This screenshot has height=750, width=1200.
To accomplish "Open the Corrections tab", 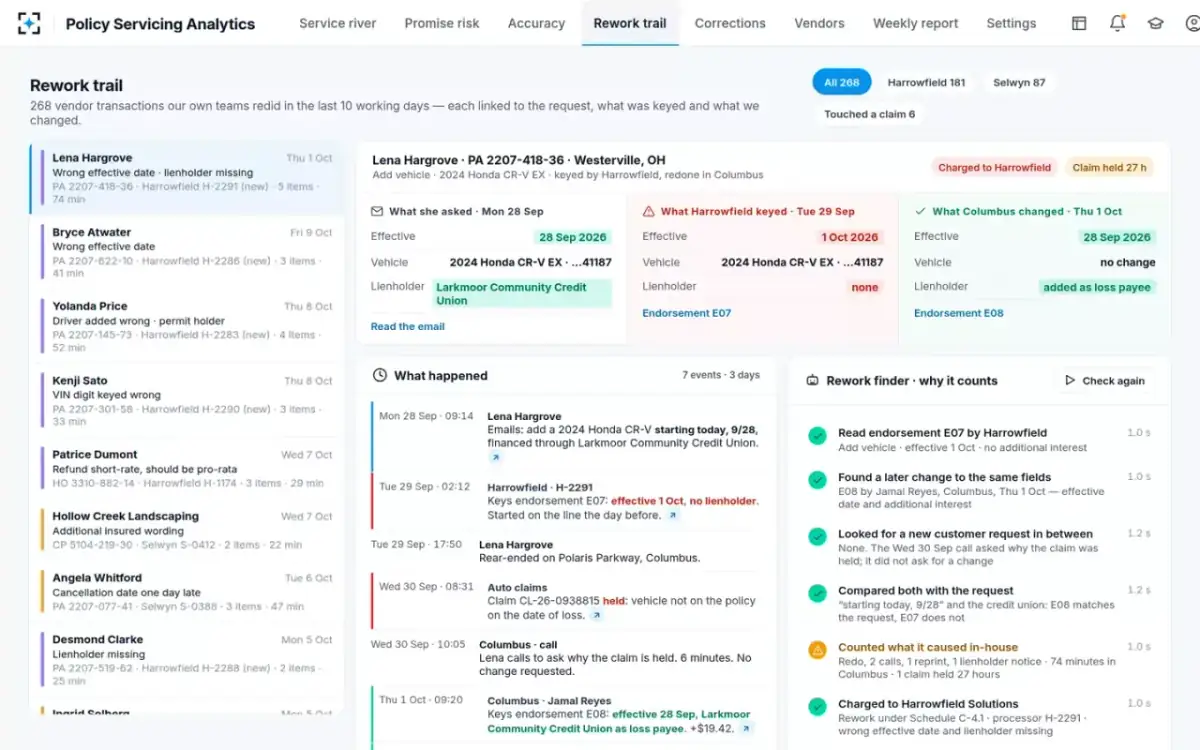I will [730, 23].
